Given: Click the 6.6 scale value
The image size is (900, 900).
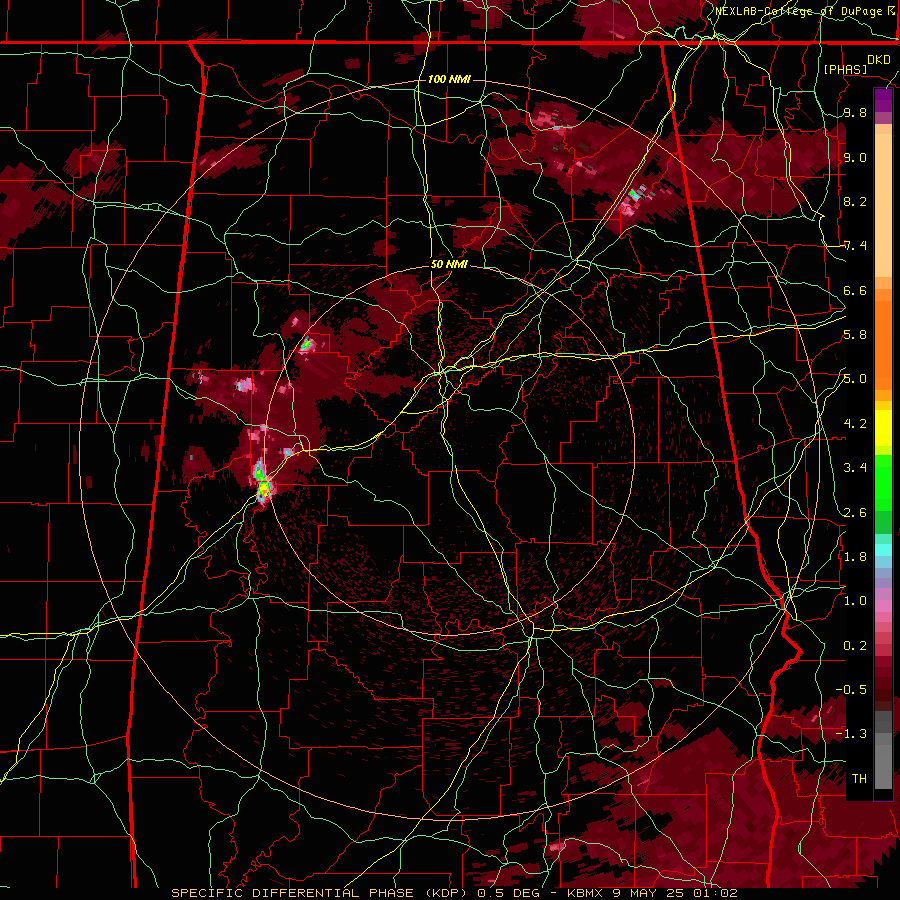Looking at the screenshot, I should tap(855, 290).
